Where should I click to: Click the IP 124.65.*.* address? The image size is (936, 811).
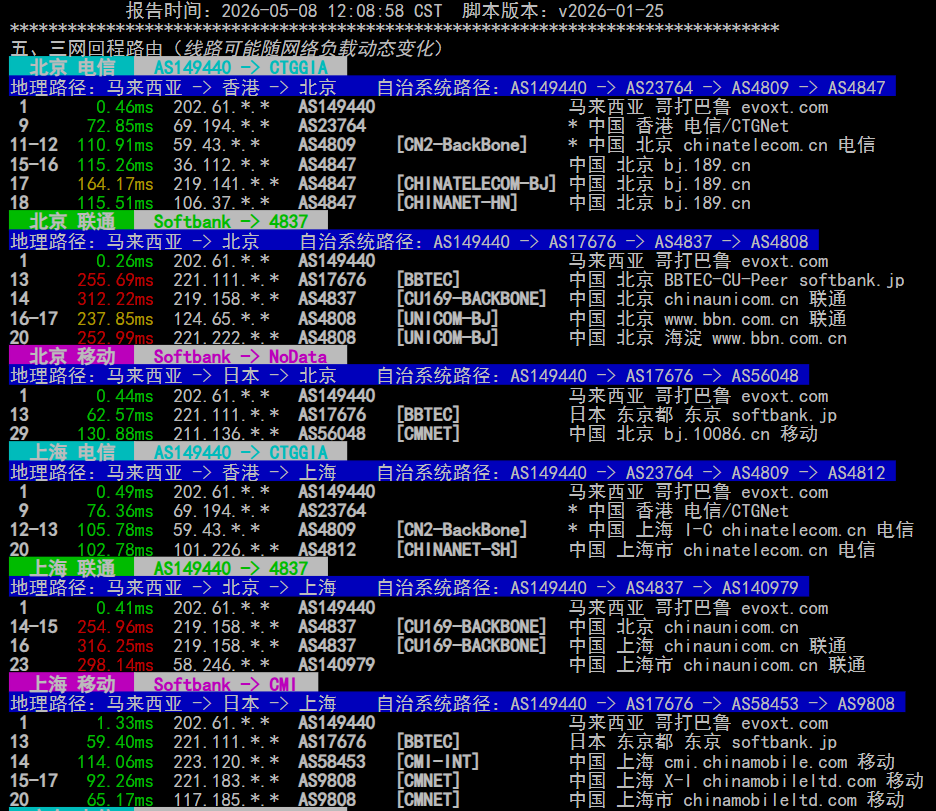point(221,319)
